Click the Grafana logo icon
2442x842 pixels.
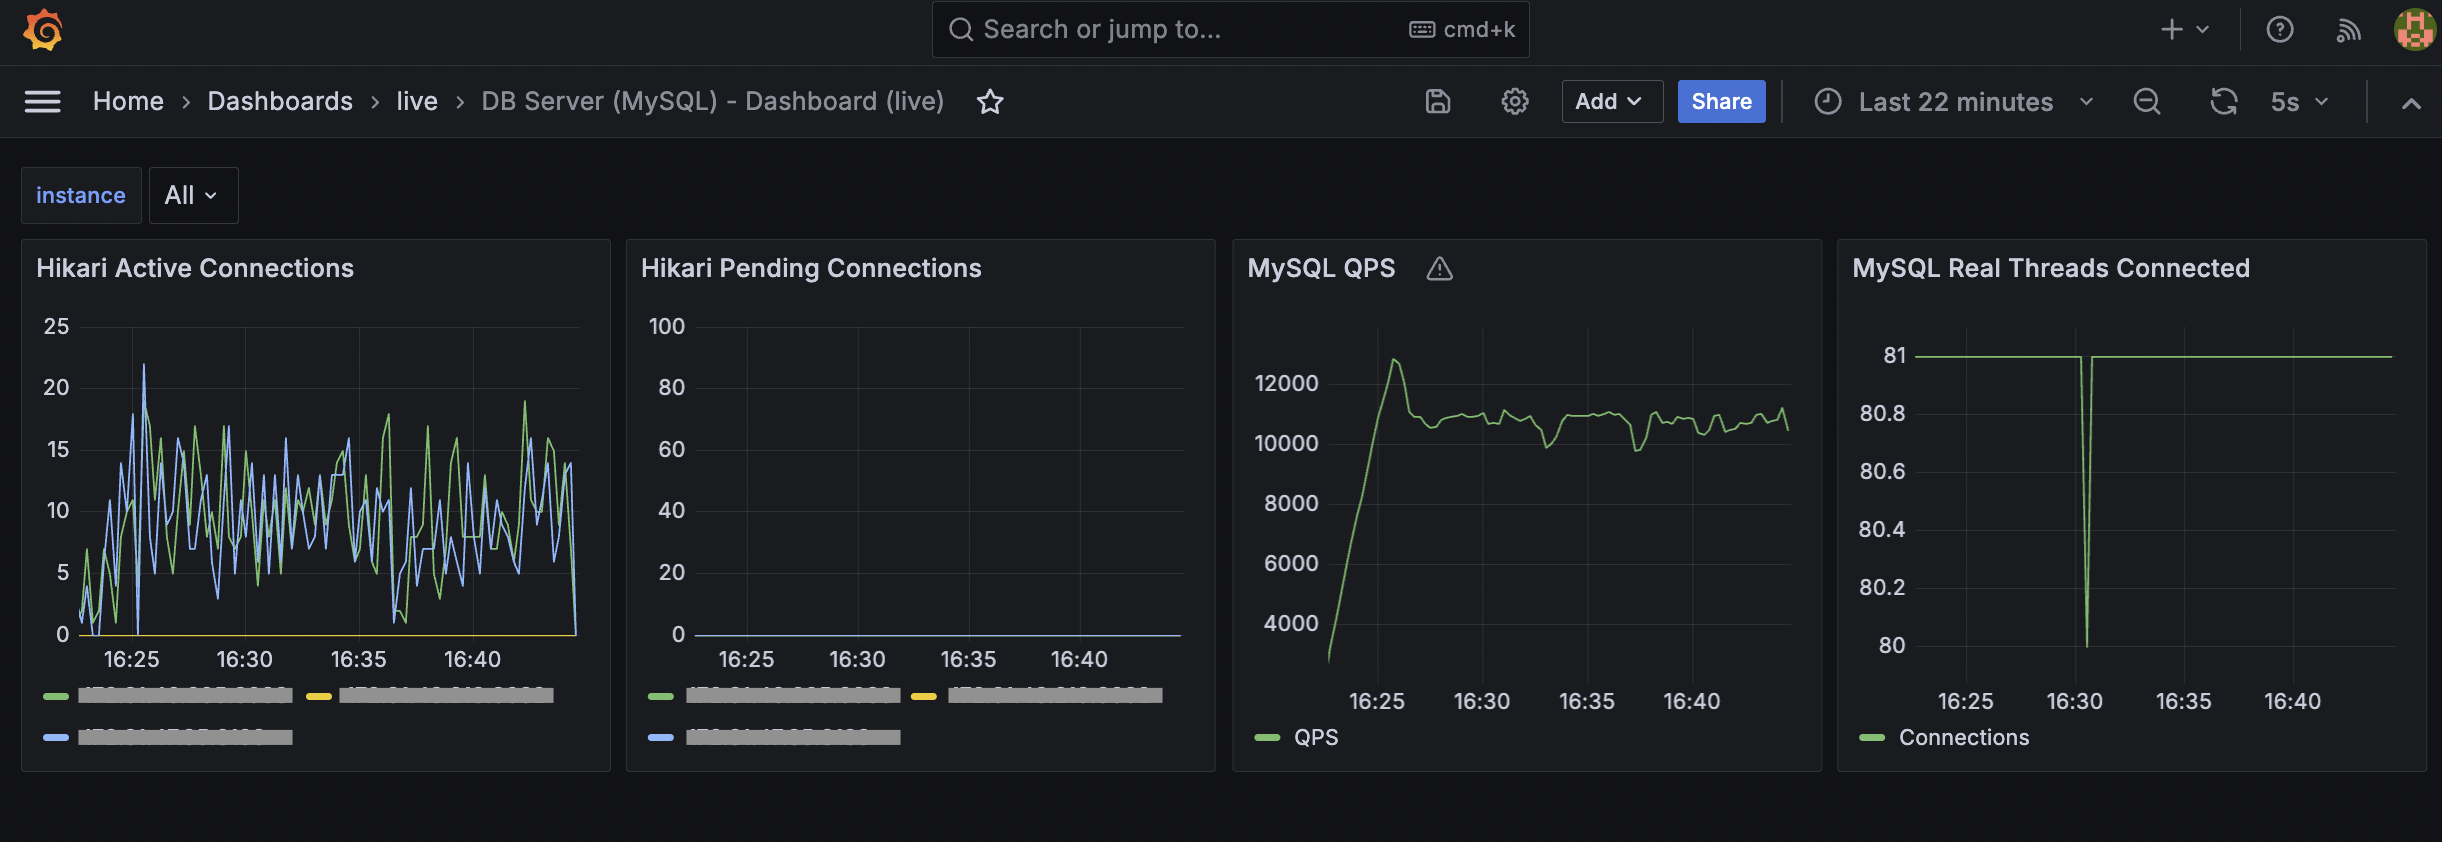(x=43, y=30)
